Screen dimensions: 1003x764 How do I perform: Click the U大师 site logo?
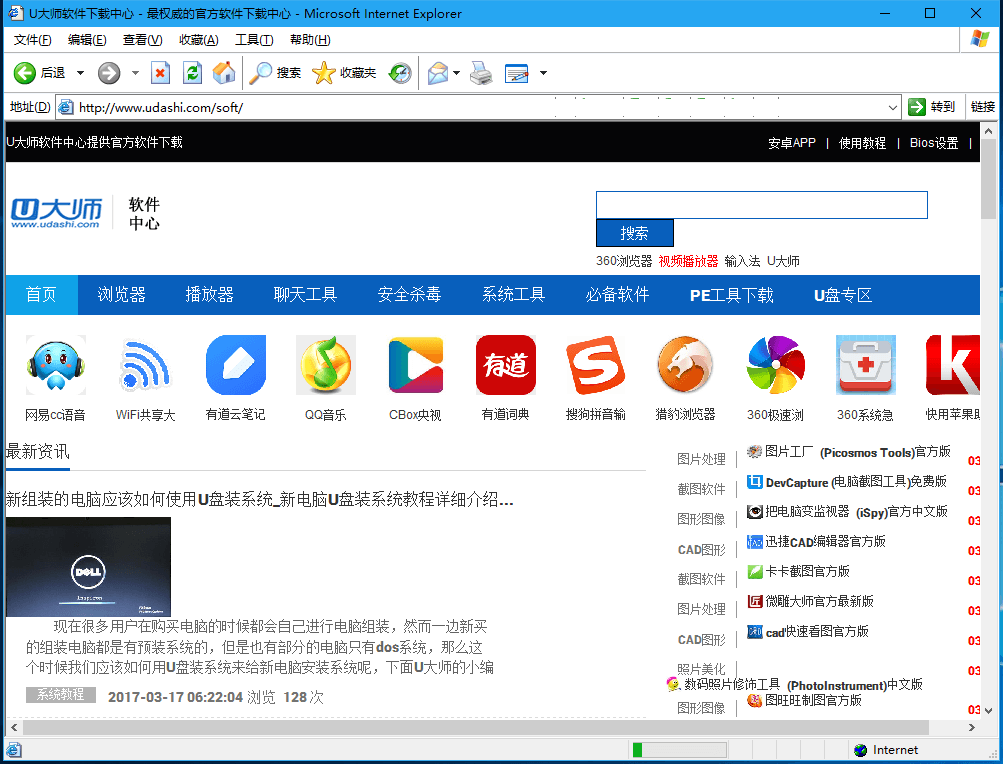coord(56,212)
